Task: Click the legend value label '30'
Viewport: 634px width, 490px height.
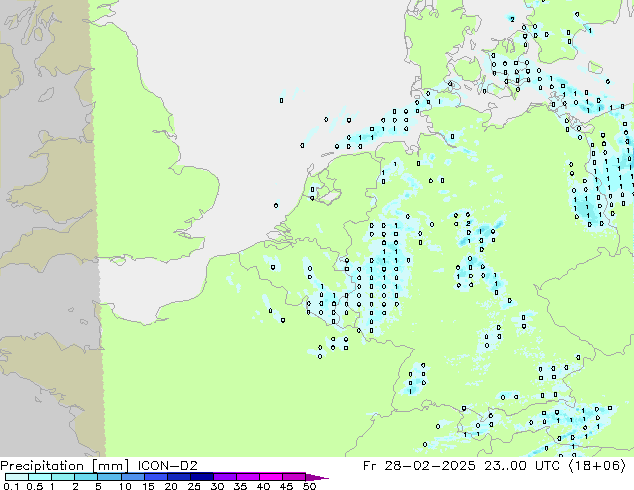Action: click(x=217, y=486)
